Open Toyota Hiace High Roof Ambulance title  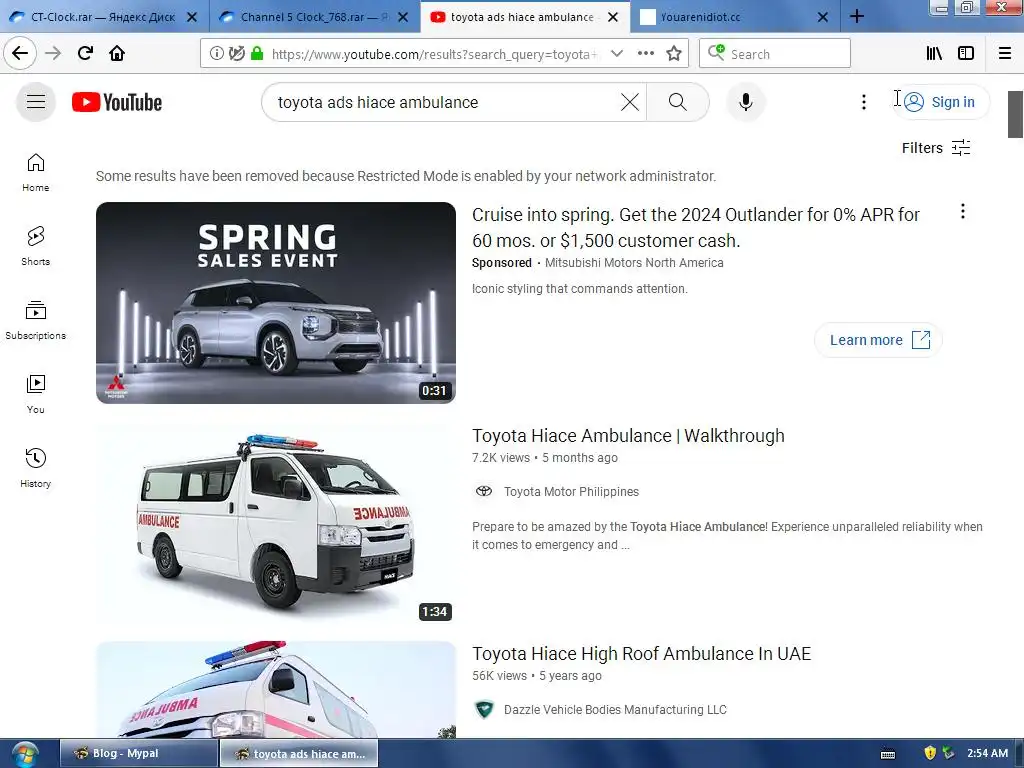point(641,654)
